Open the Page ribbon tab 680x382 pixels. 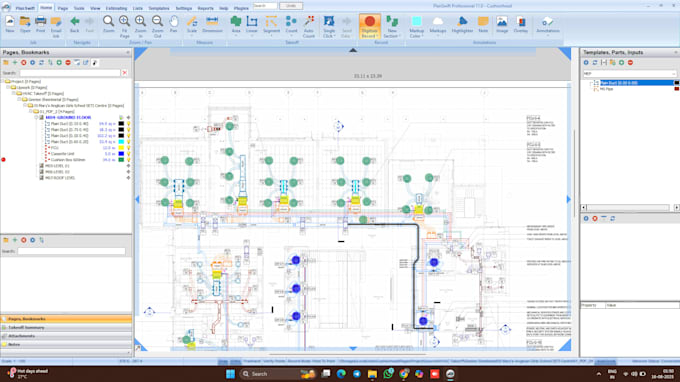63,8
